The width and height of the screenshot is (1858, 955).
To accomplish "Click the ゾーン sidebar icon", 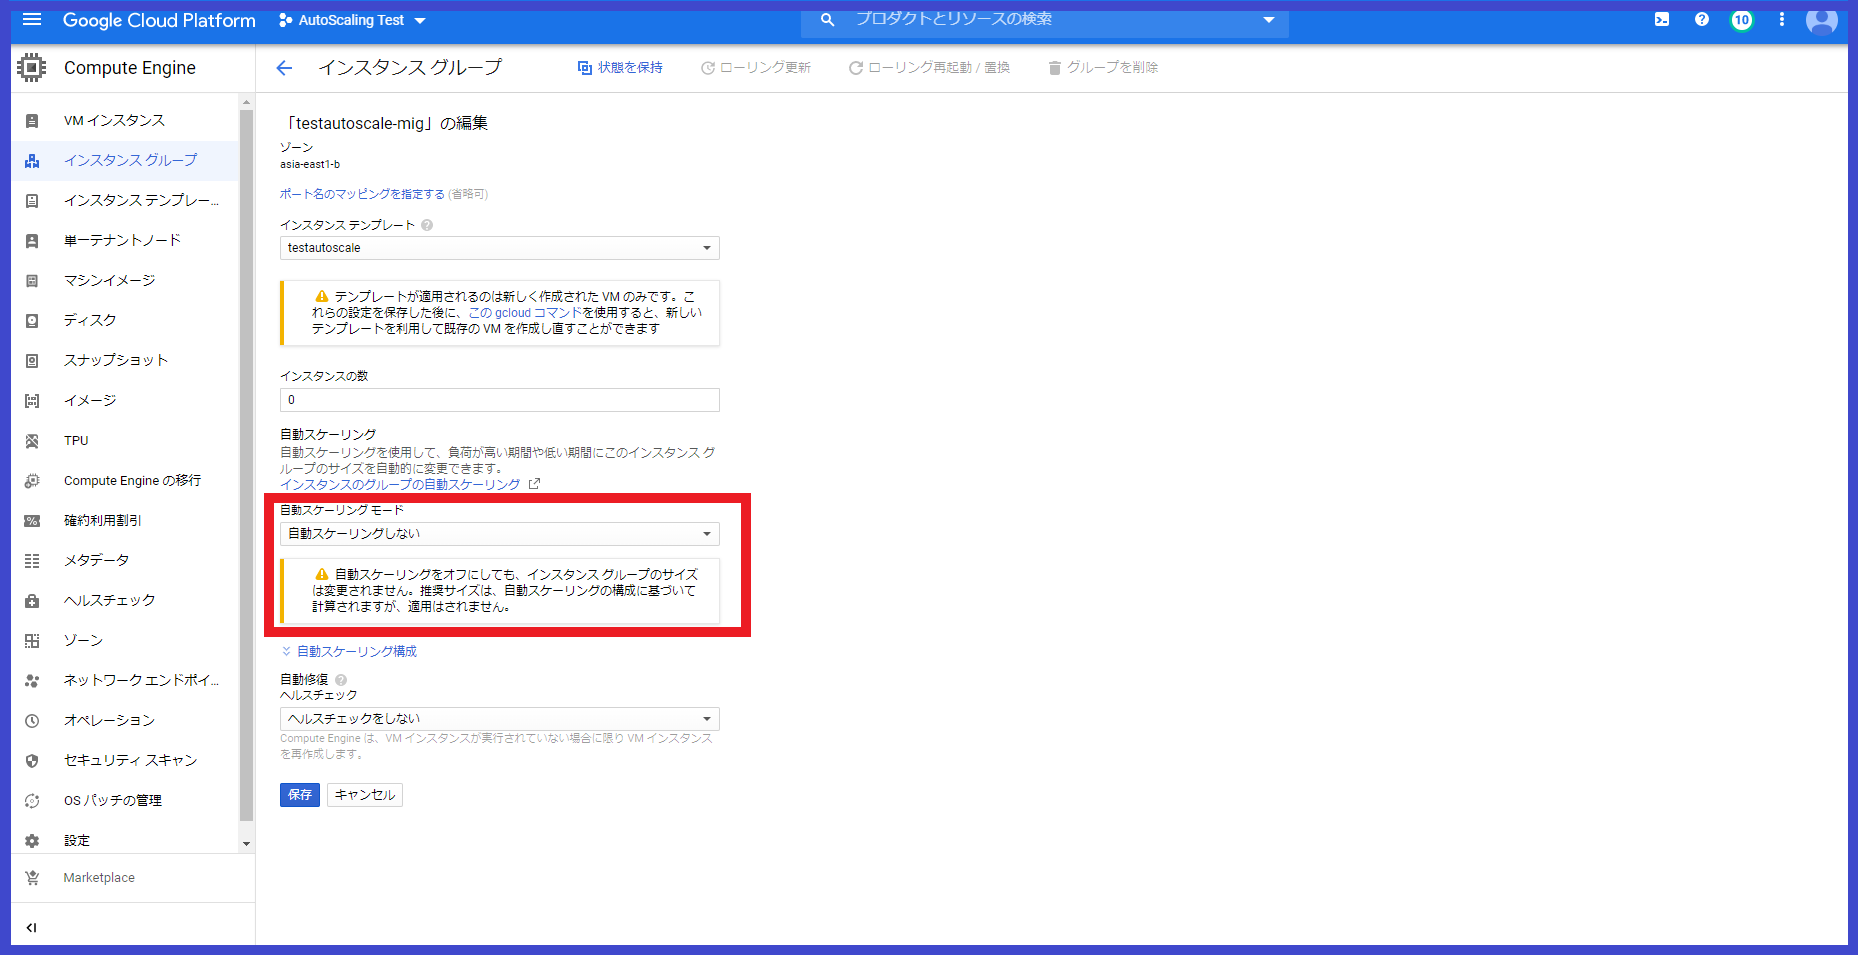I will pyautogui.click(x=32, y=641).
